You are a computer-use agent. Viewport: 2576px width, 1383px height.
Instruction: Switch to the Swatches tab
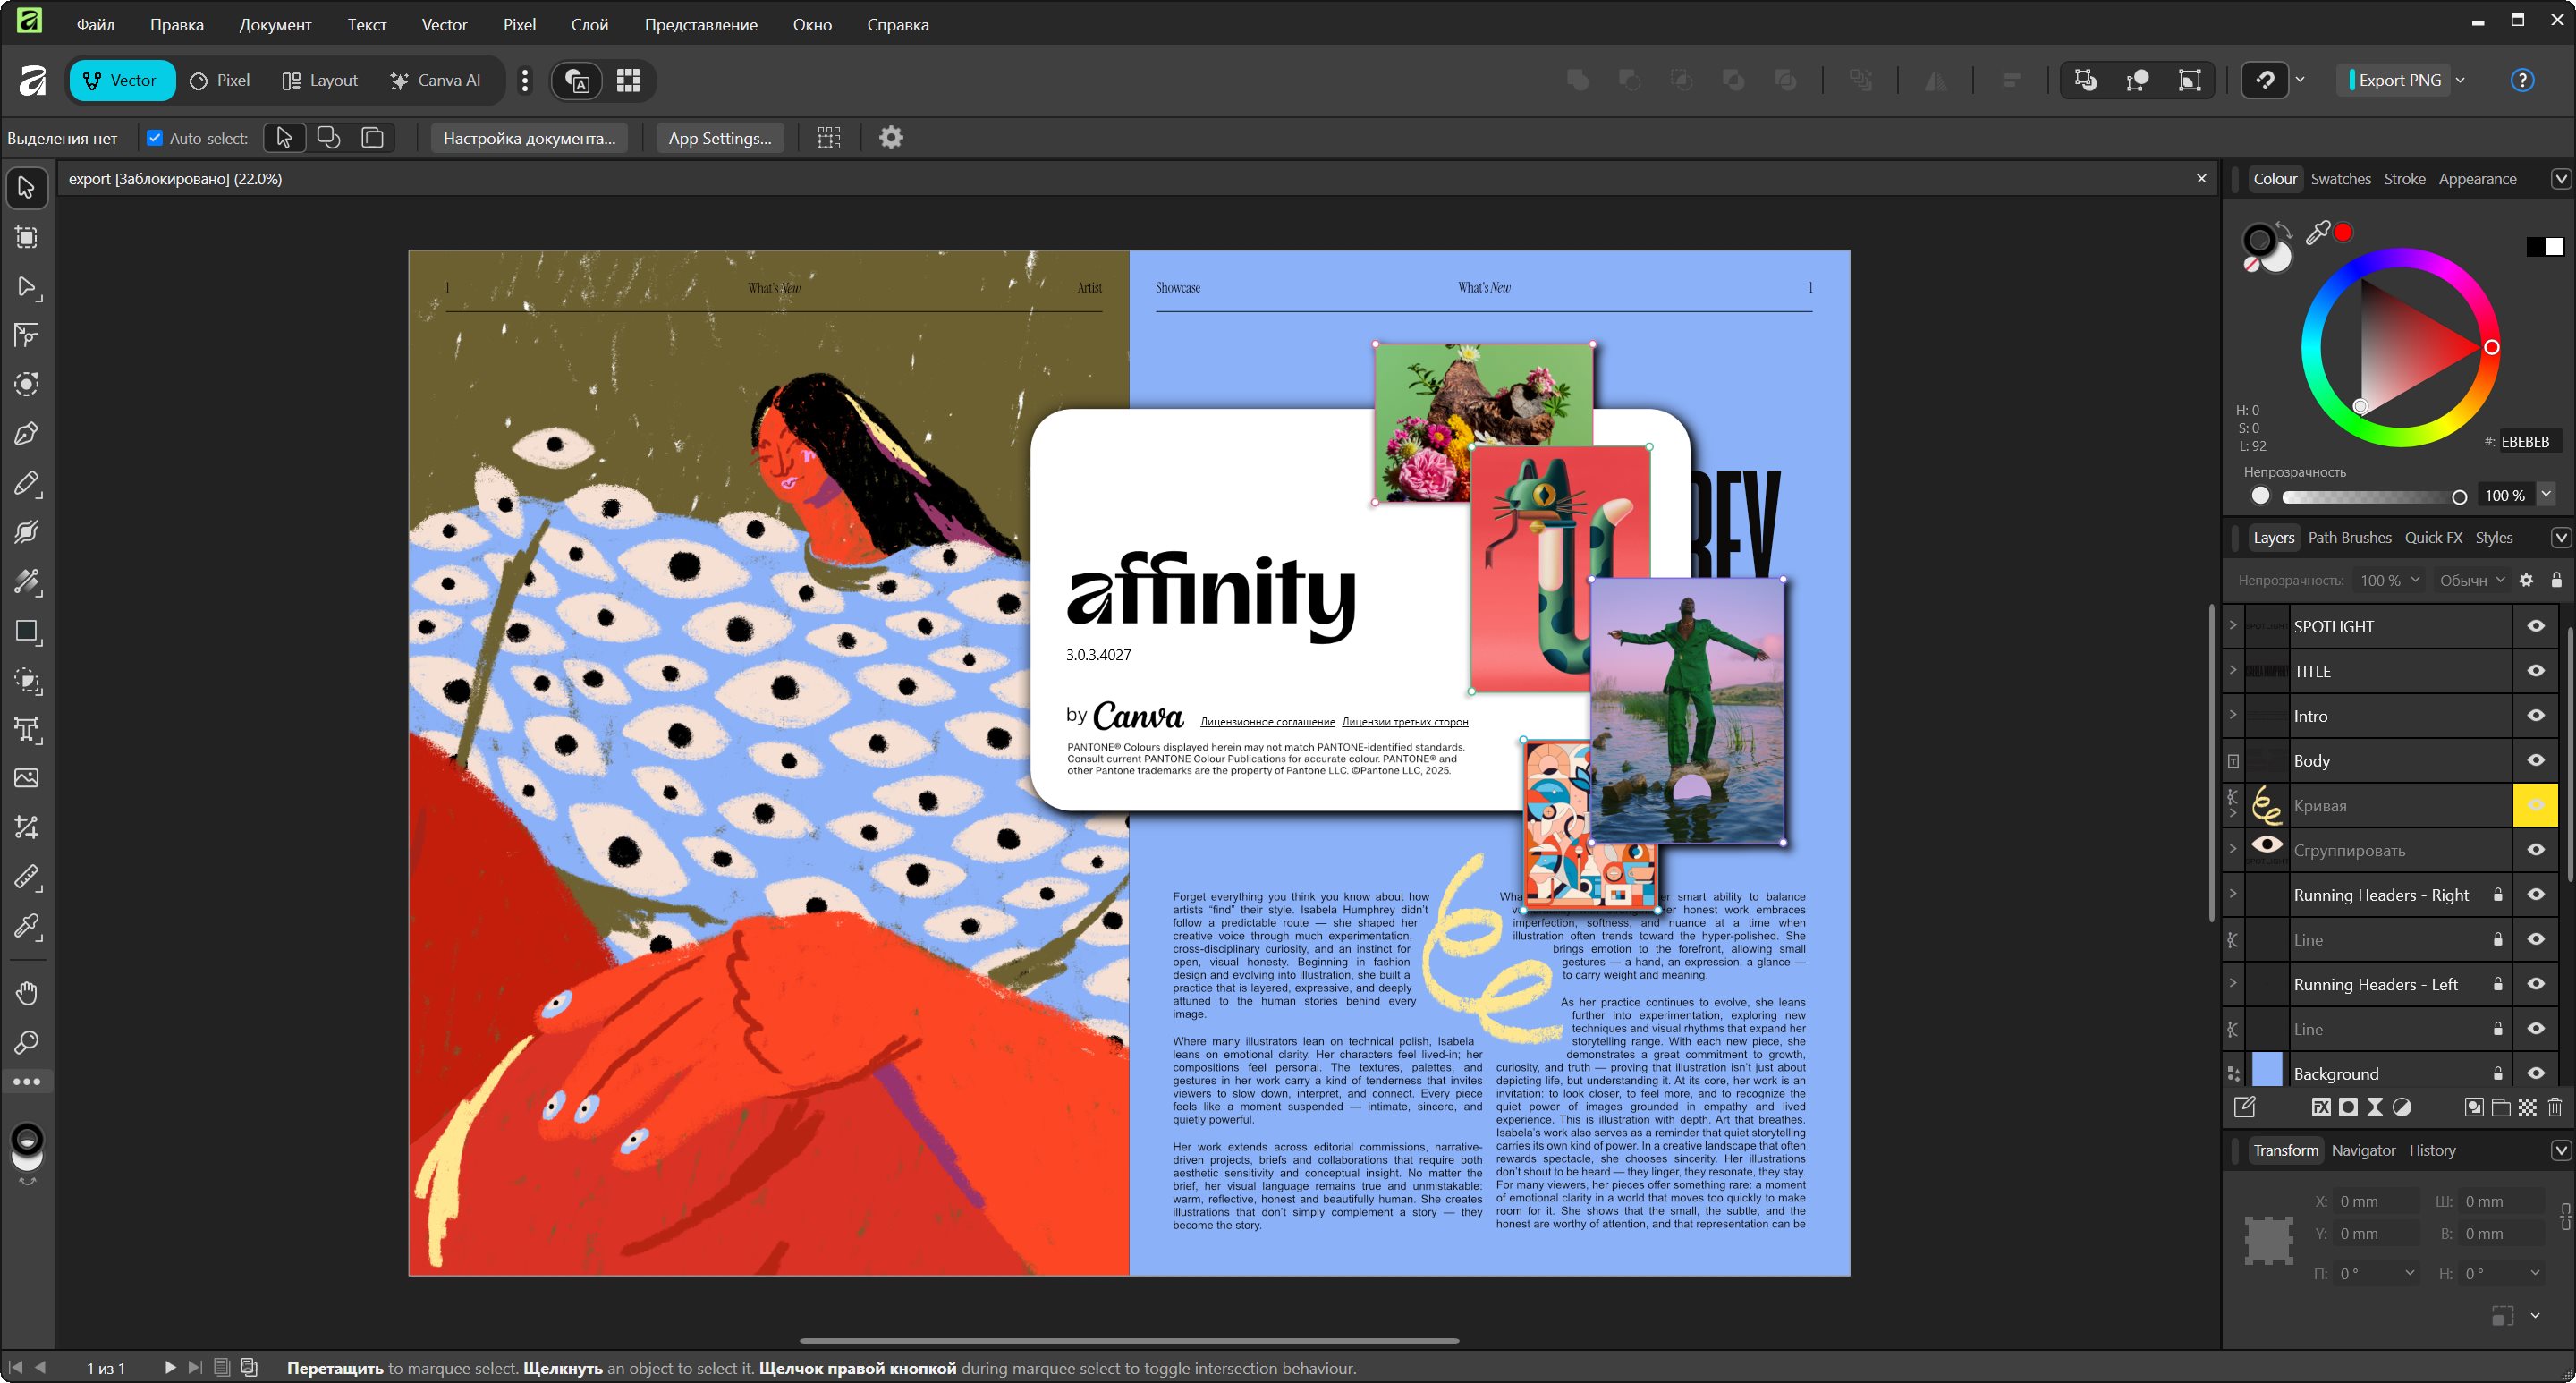[x=2340, y=179]
